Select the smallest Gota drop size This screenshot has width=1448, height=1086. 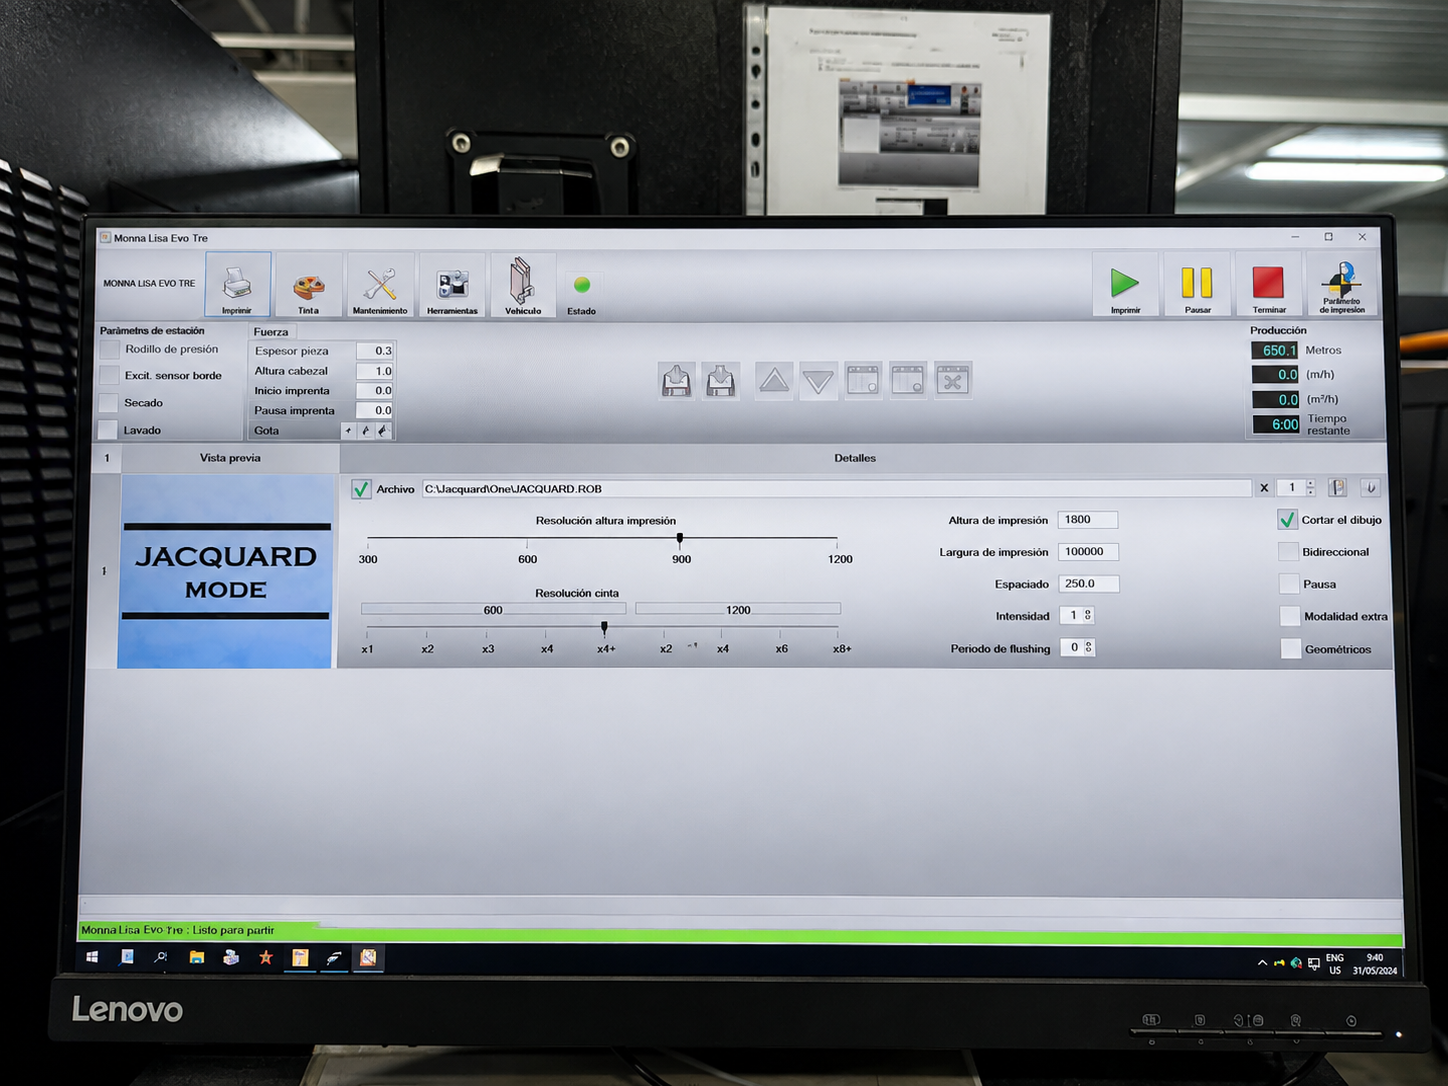click(348, 431)
